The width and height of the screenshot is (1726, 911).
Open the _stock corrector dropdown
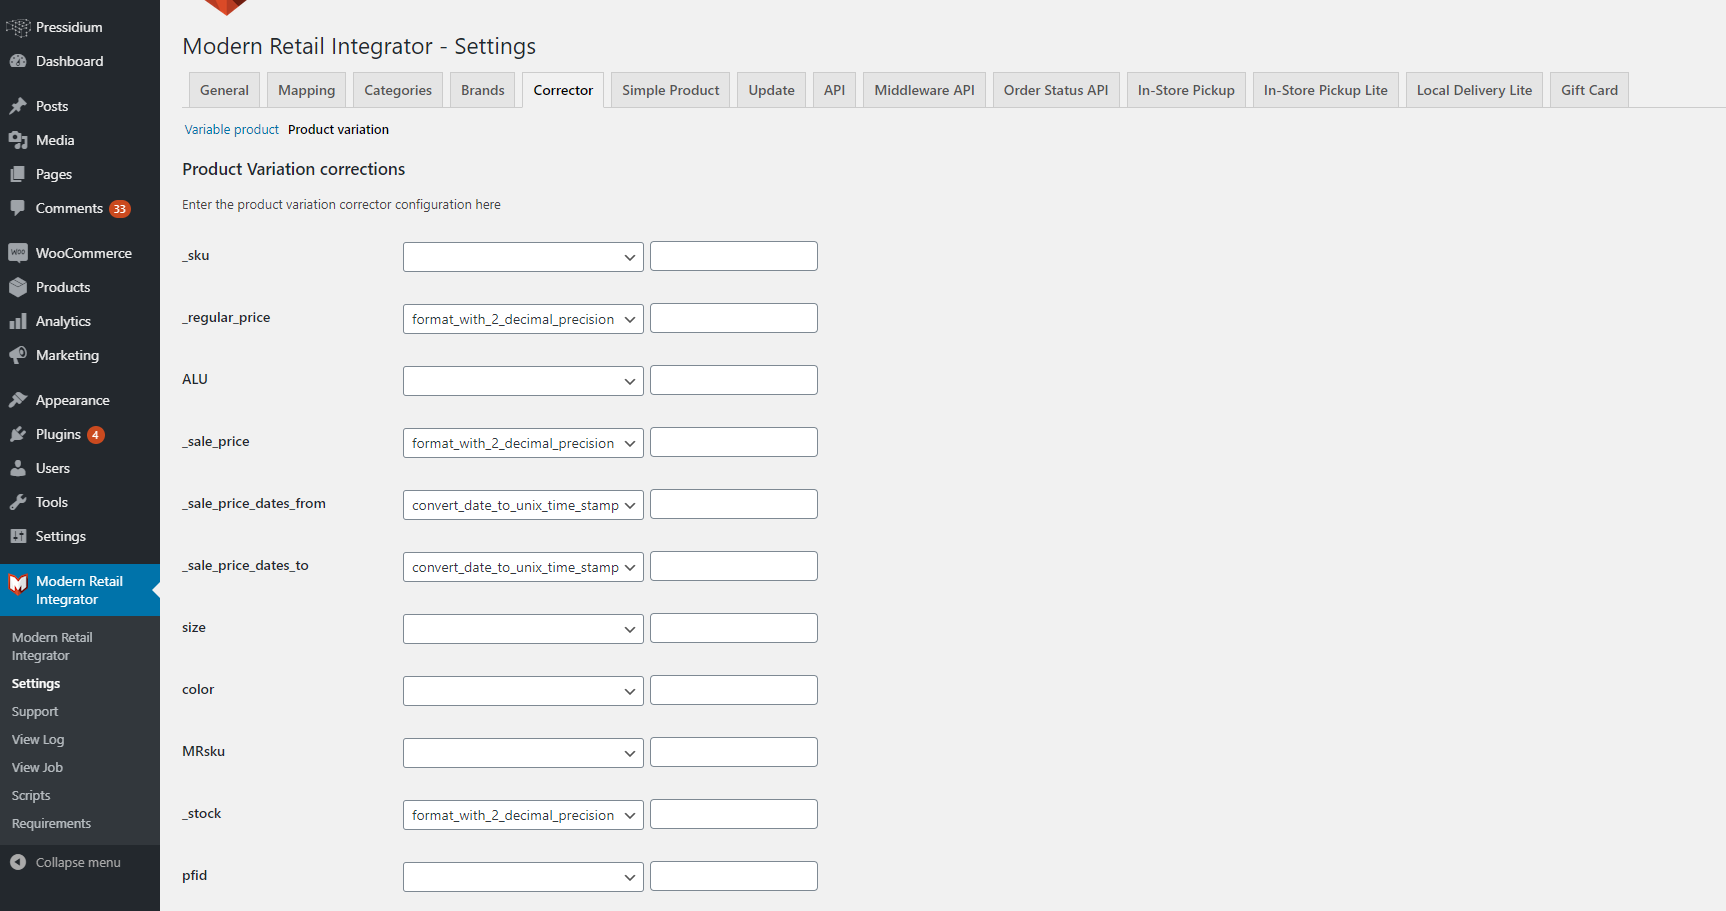point(523,815)
